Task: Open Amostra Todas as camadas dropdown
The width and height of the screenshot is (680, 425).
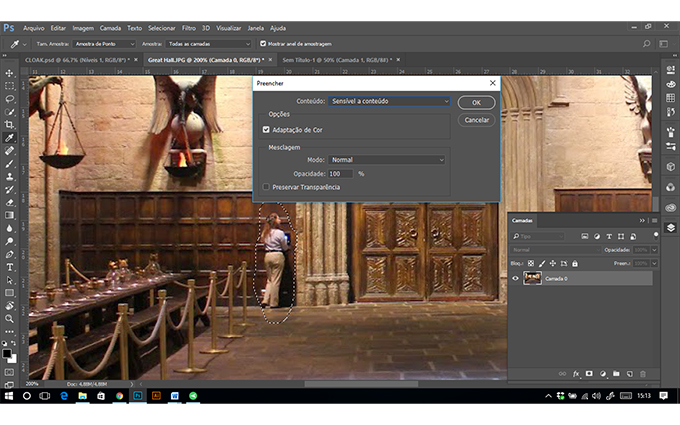Action: 209,44
